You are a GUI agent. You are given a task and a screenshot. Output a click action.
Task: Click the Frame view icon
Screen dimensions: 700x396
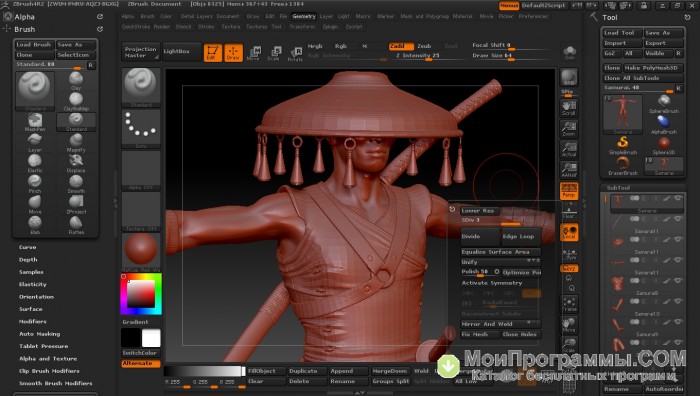coord(569,304)
